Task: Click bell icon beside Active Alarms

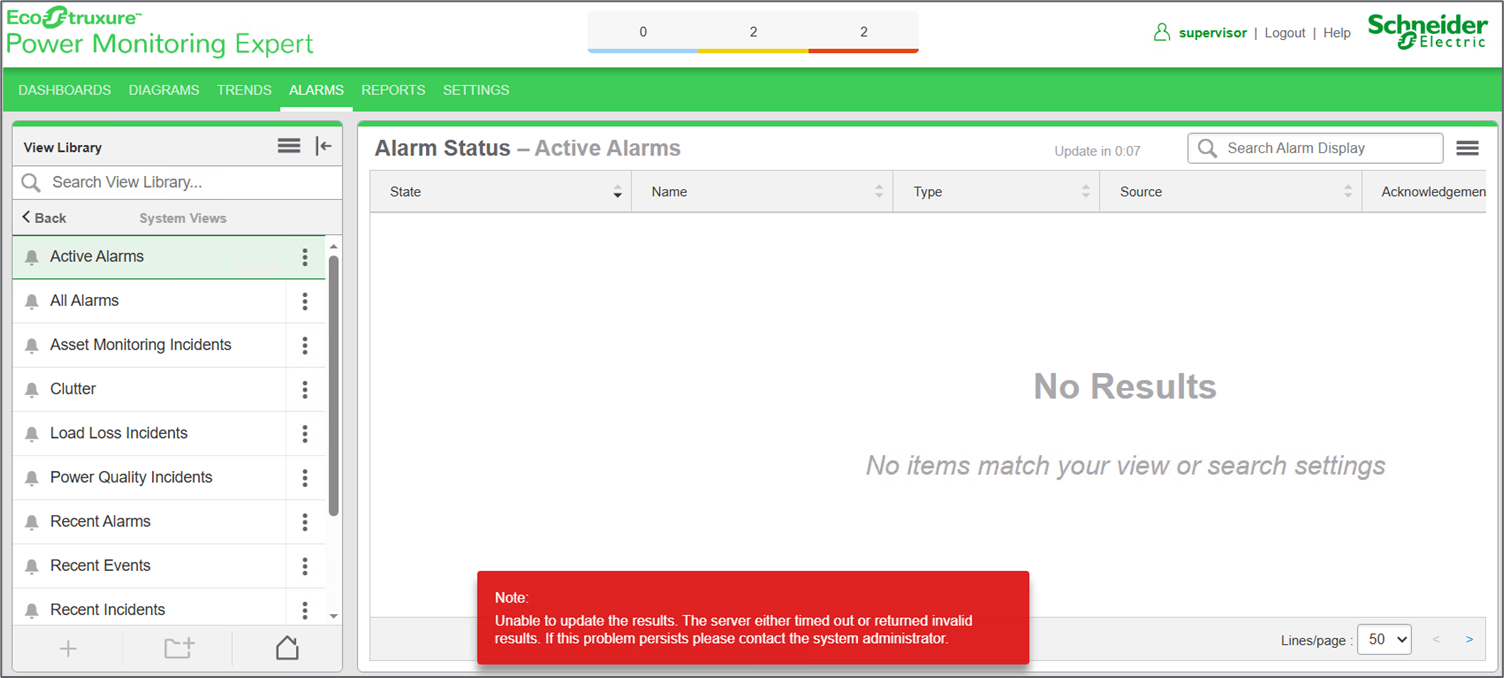Action: (x=32, y=257)
